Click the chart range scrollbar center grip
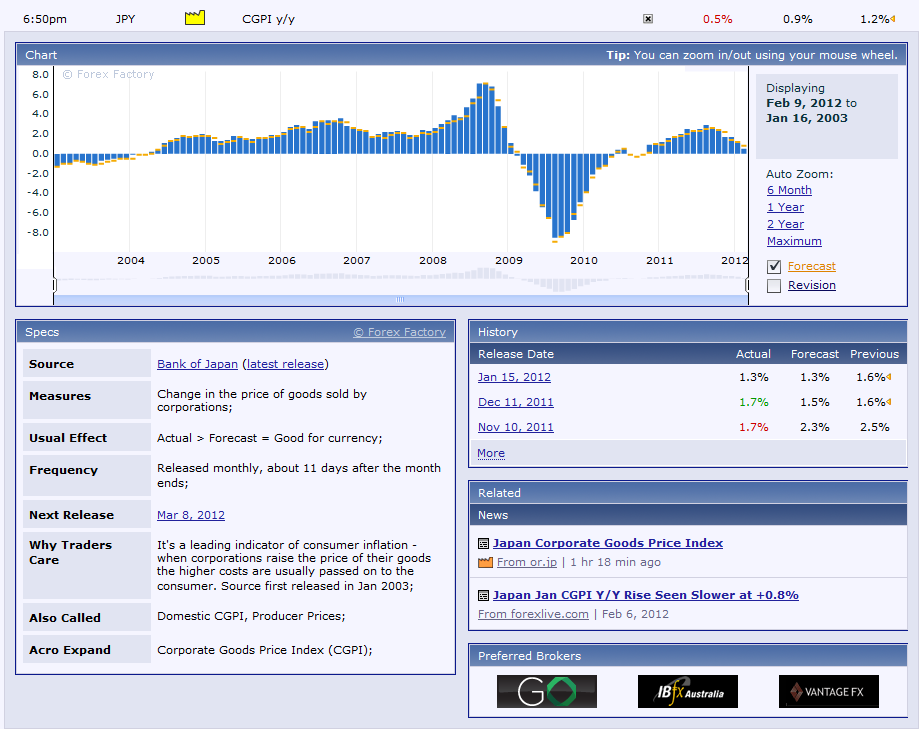This screenshot has width=919, height=729. (400, 299)
